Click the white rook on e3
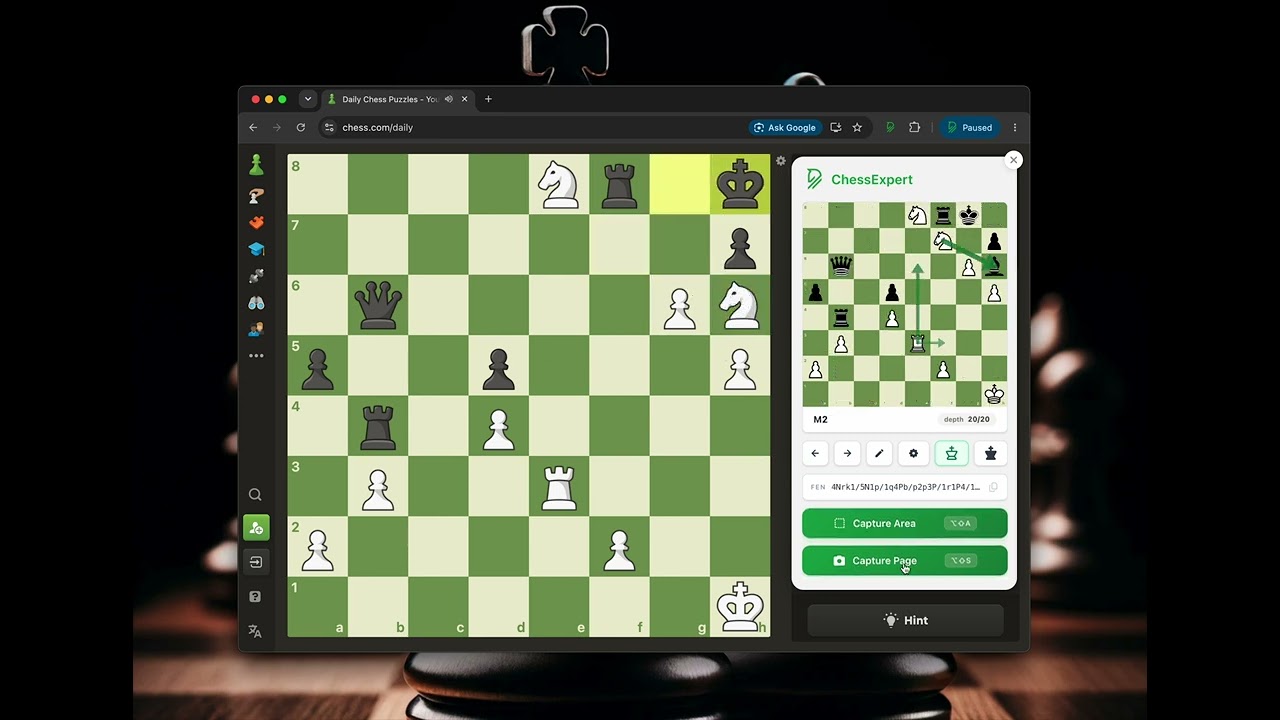 pos(559,486)
